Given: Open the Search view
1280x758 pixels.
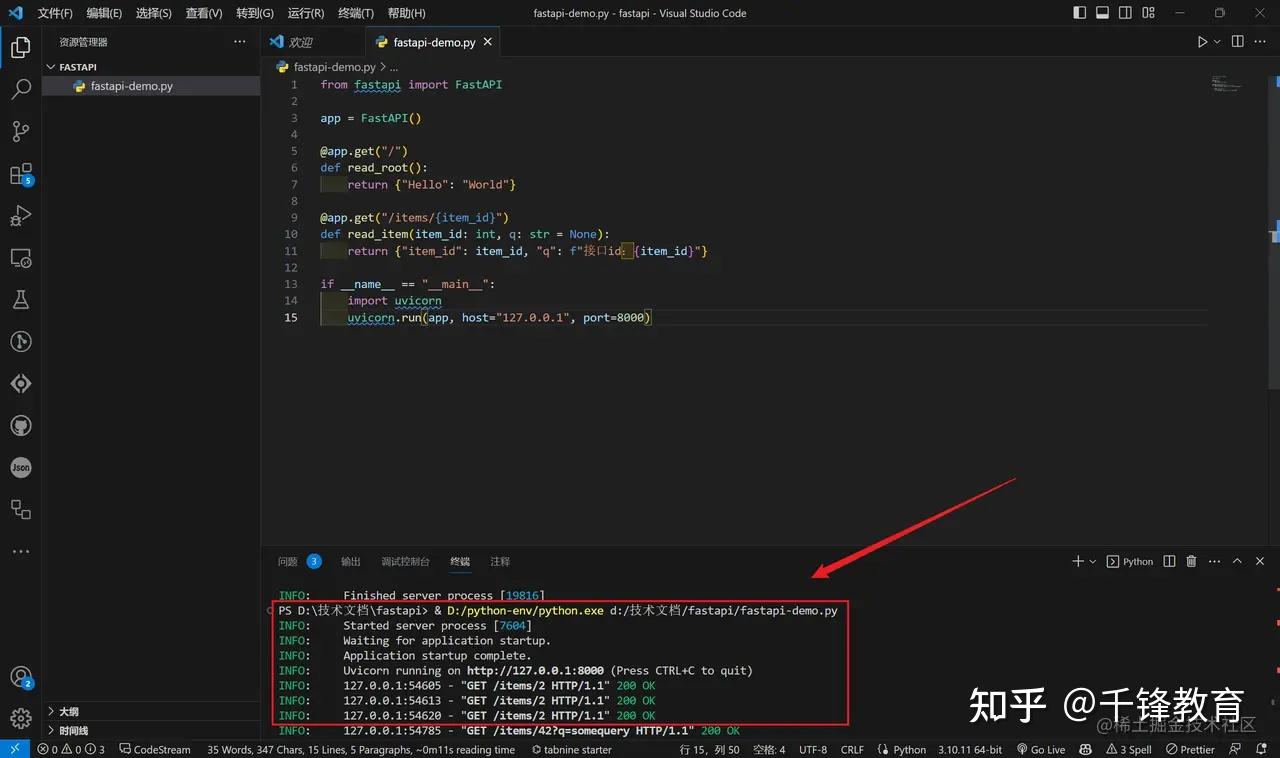Looking at the screenshot, I should pos(21,89).
